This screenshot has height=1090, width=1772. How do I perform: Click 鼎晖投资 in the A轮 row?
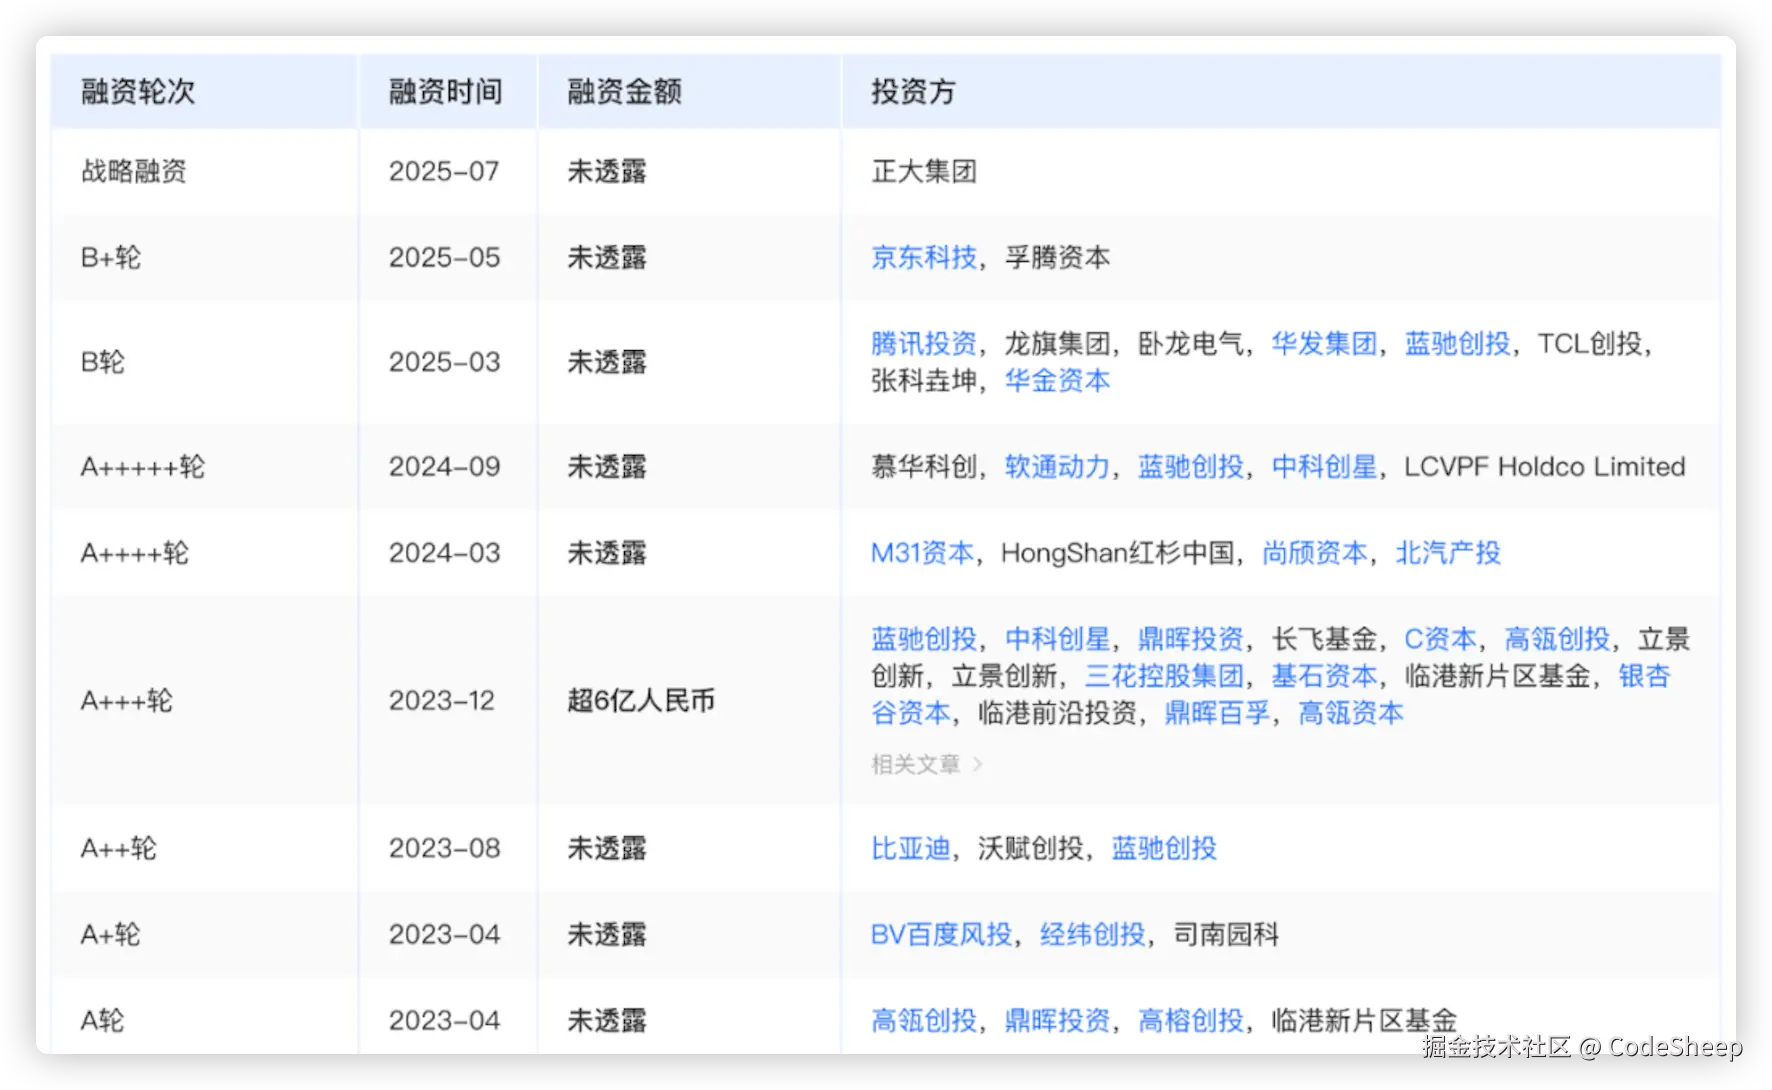(x=1057, y=1021)
